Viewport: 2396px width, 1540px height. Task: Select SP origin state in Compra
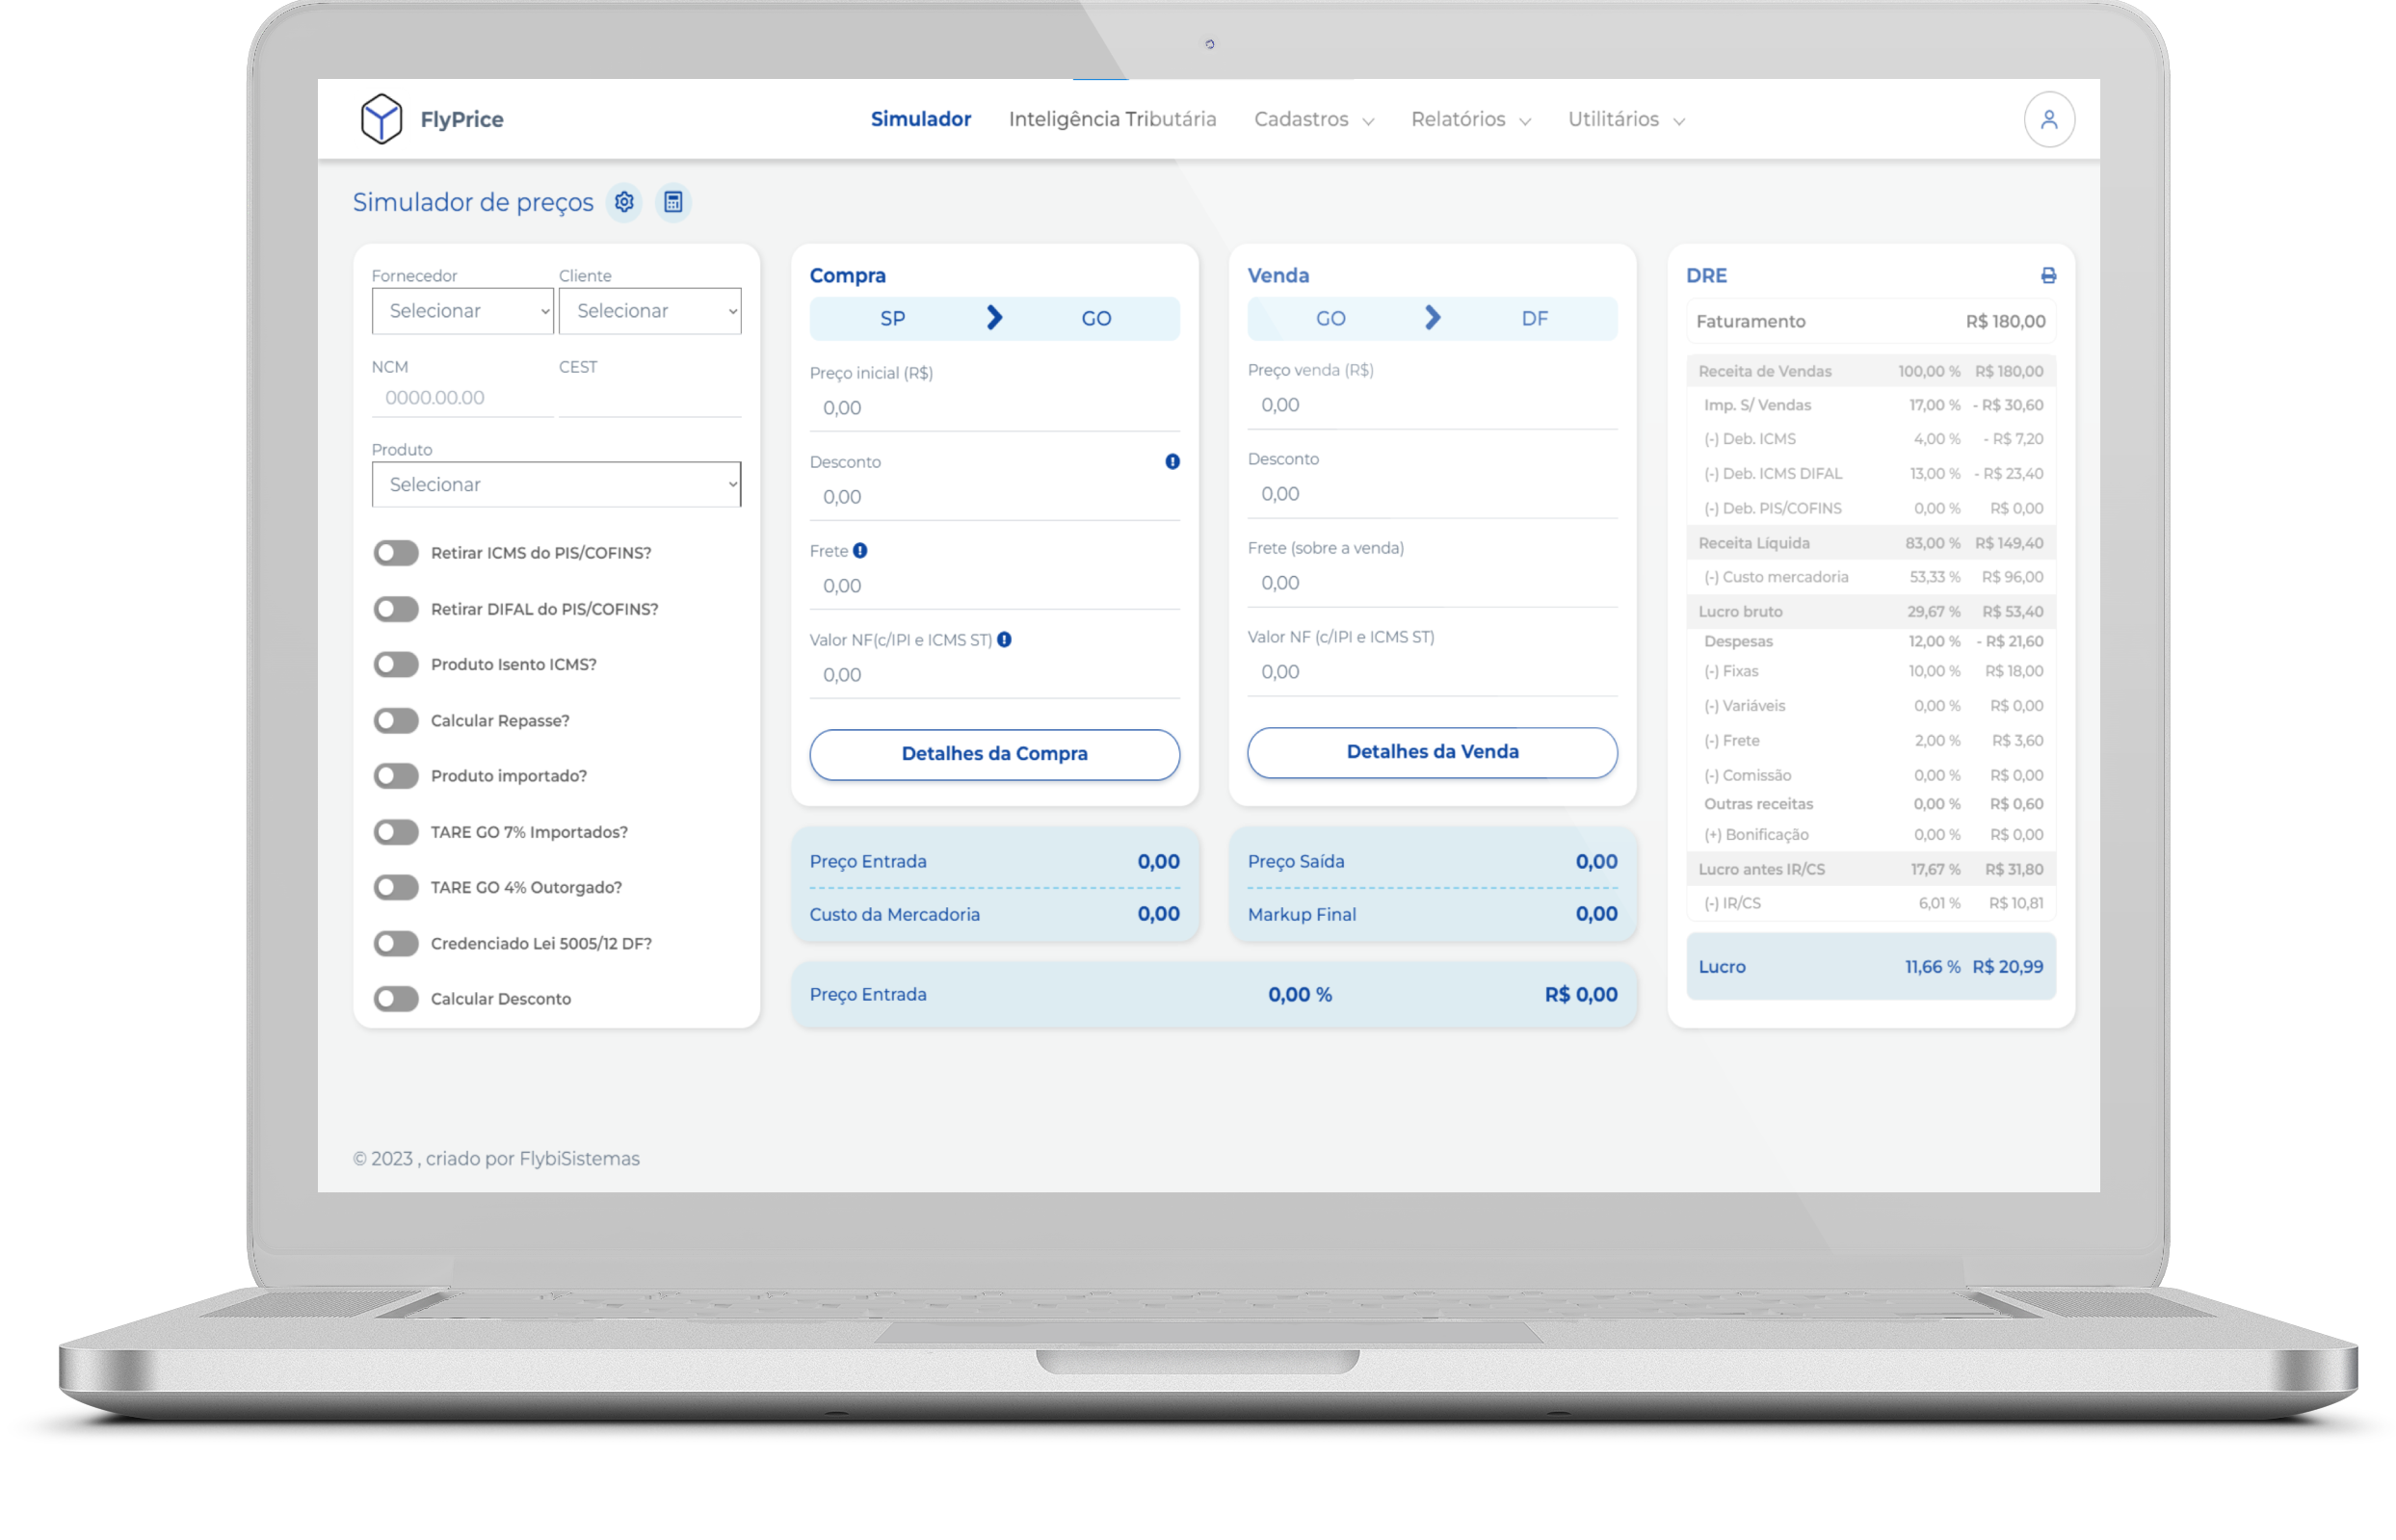[892, 318]
